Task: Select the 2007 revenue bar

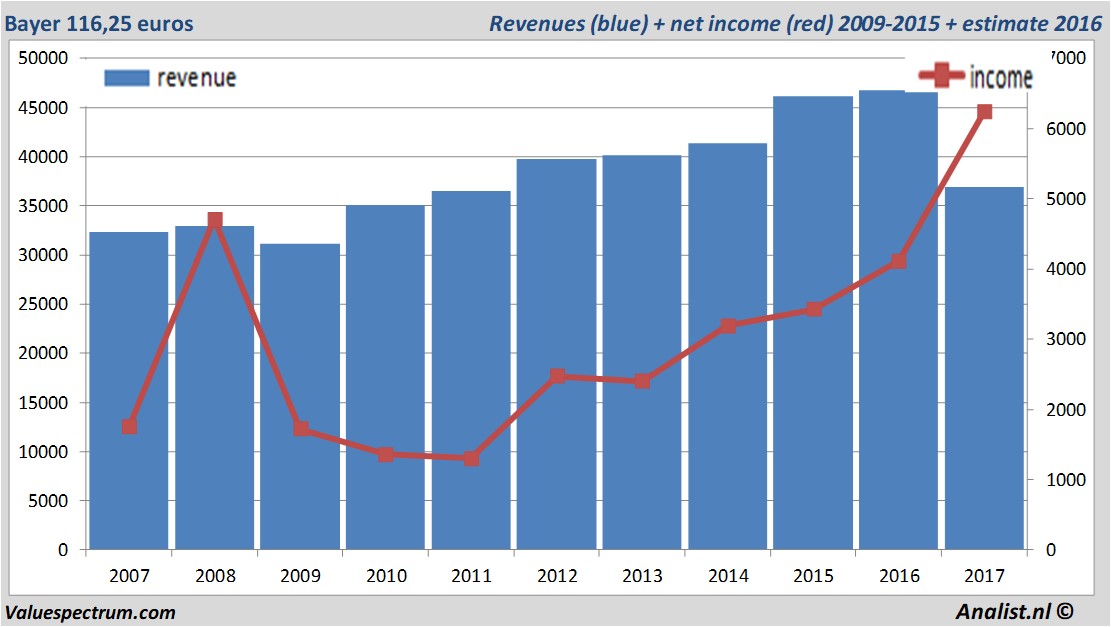Action: pos(129,390)
